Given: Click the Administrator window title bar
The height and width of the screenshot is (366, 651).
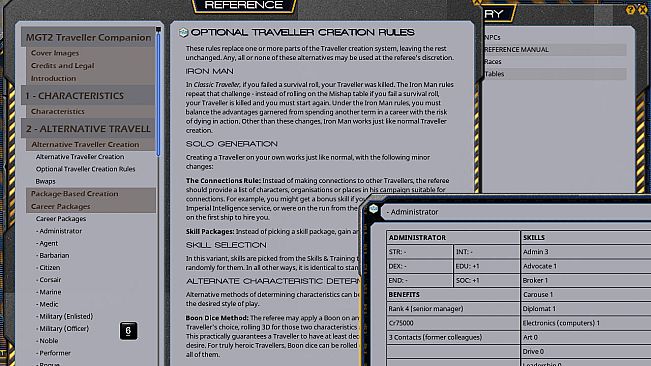Looking at the screenshot, I should coord(515,212).
